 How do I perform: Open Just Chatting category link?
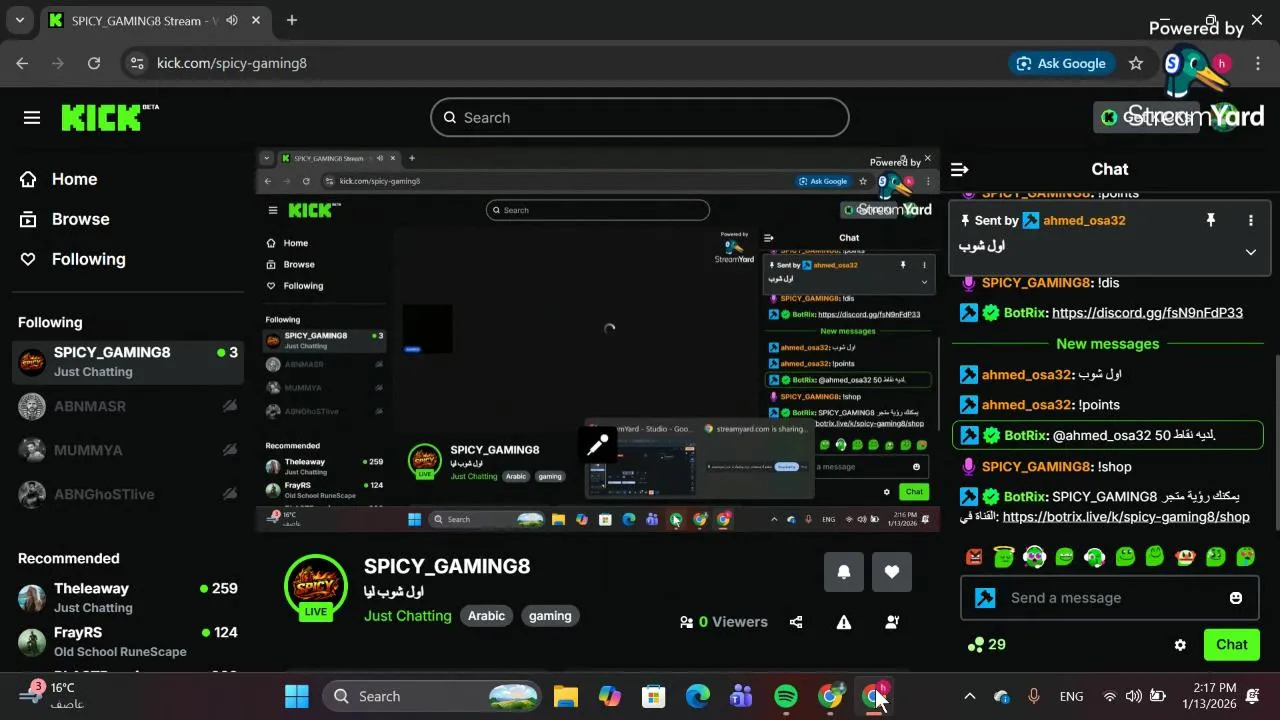tap(408, 616)
